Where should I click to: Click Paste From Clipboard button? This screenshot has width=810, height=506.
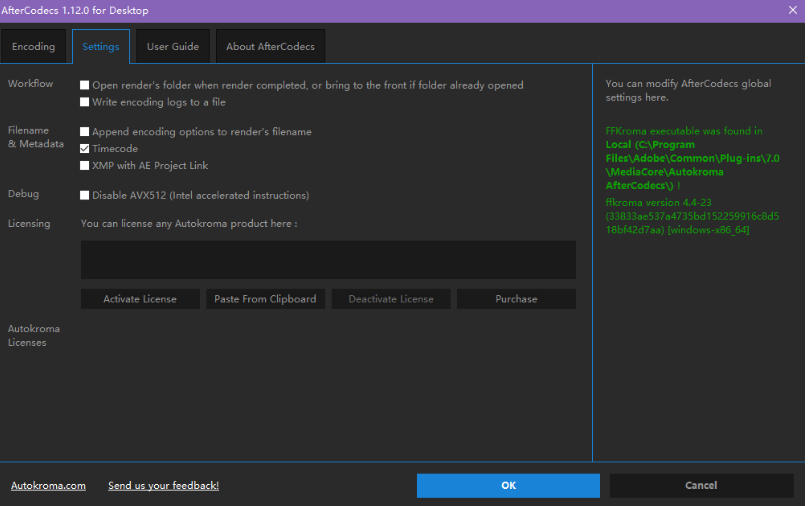pyautogui.click(x=265, y=299)
